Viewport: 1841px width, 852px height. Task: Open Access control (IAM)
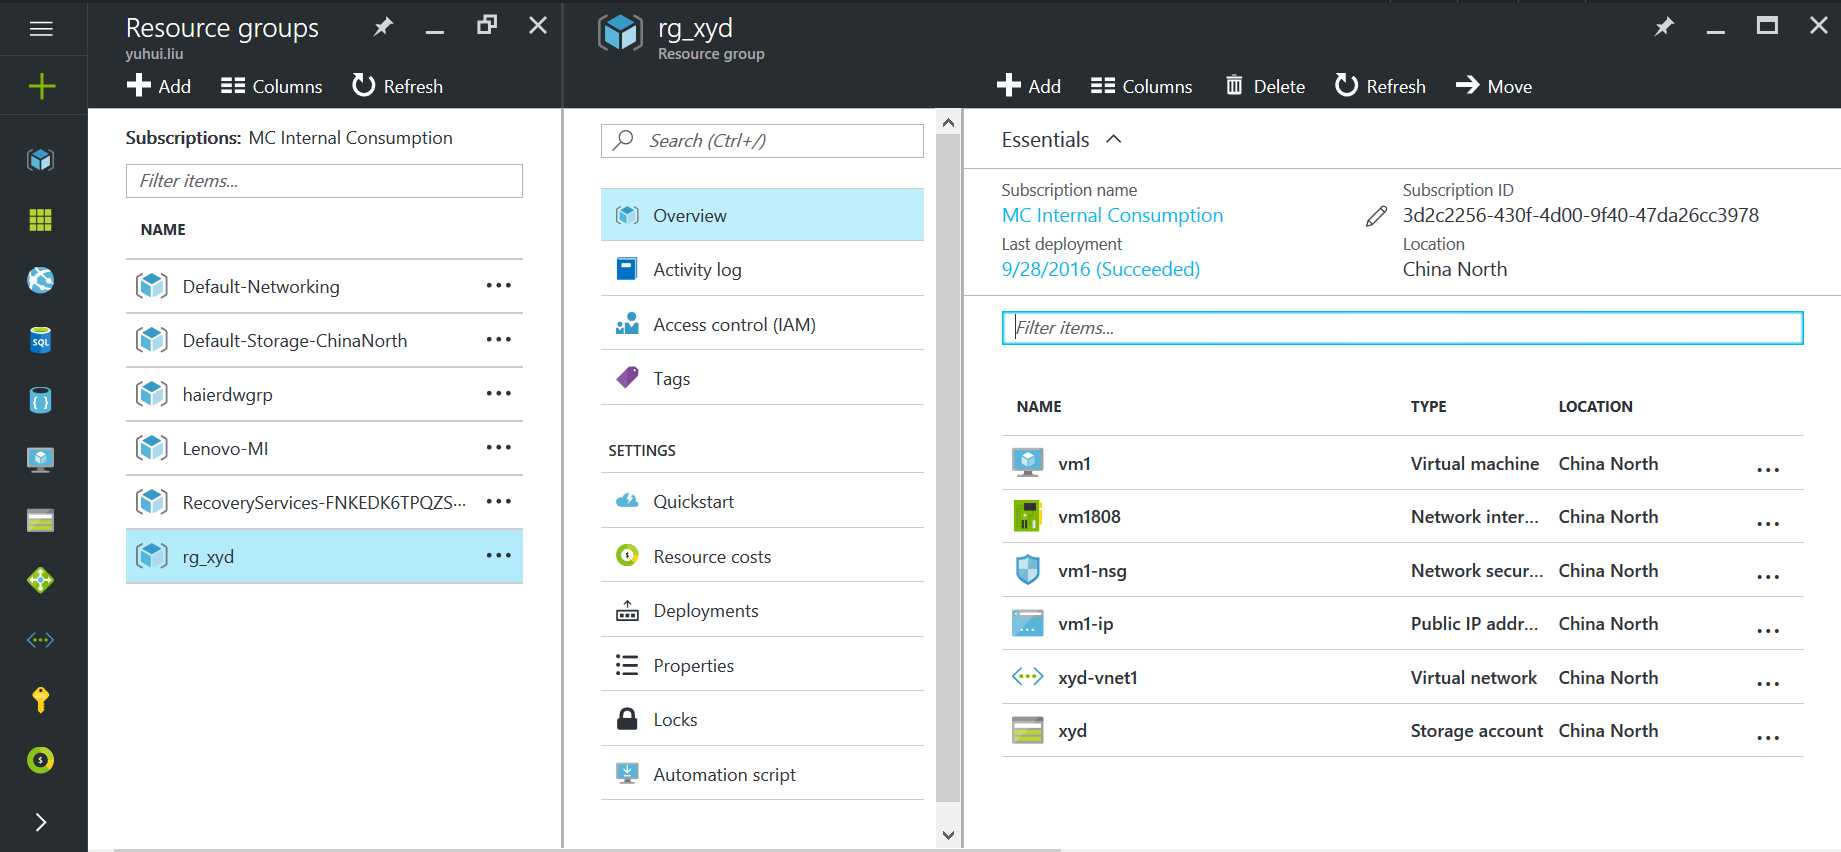click(762, 325)
